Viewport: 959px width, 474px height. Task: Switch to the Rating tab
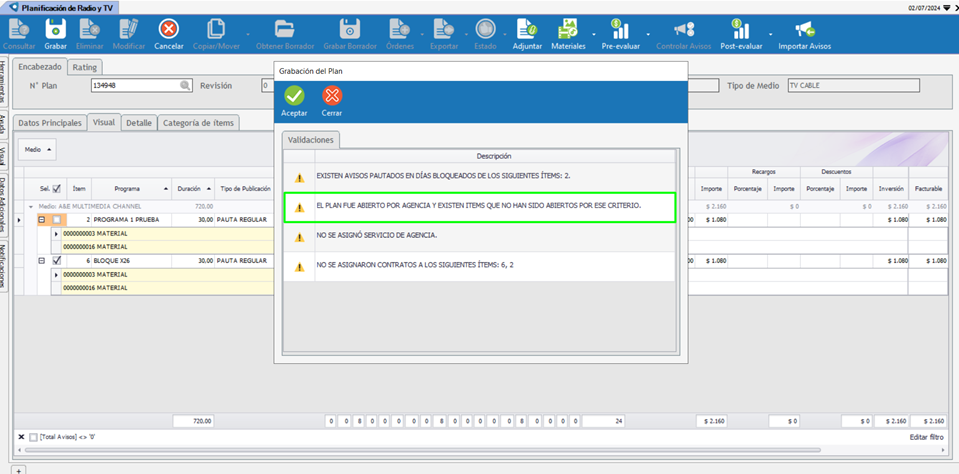(84, 67)
